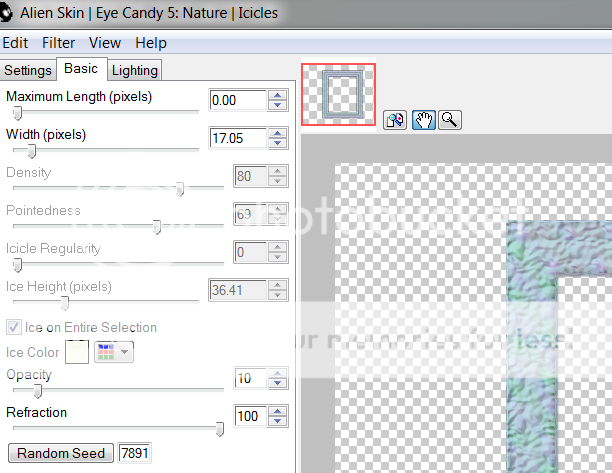
Task: Decrease Refraction with down arrow
Action: [x=278, y=421]
